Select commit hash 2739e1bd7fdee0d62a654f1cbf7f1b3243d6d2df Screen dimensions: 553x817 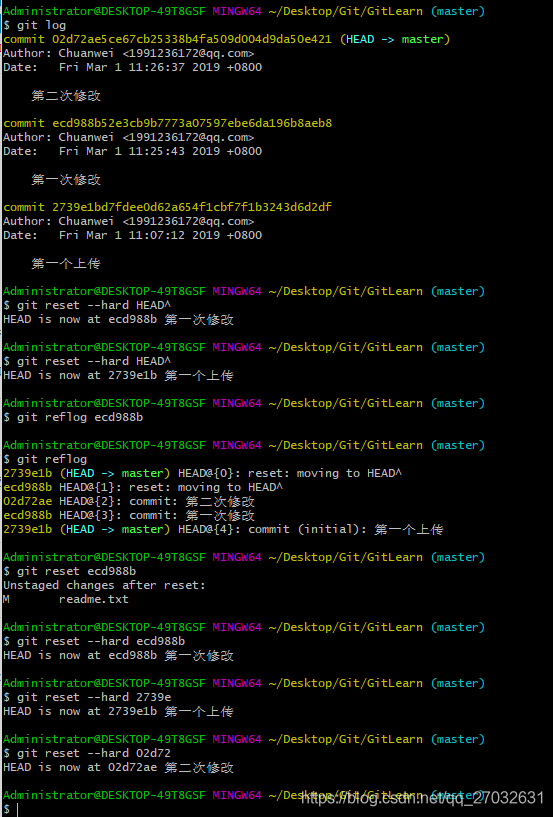tap(192, 207)
